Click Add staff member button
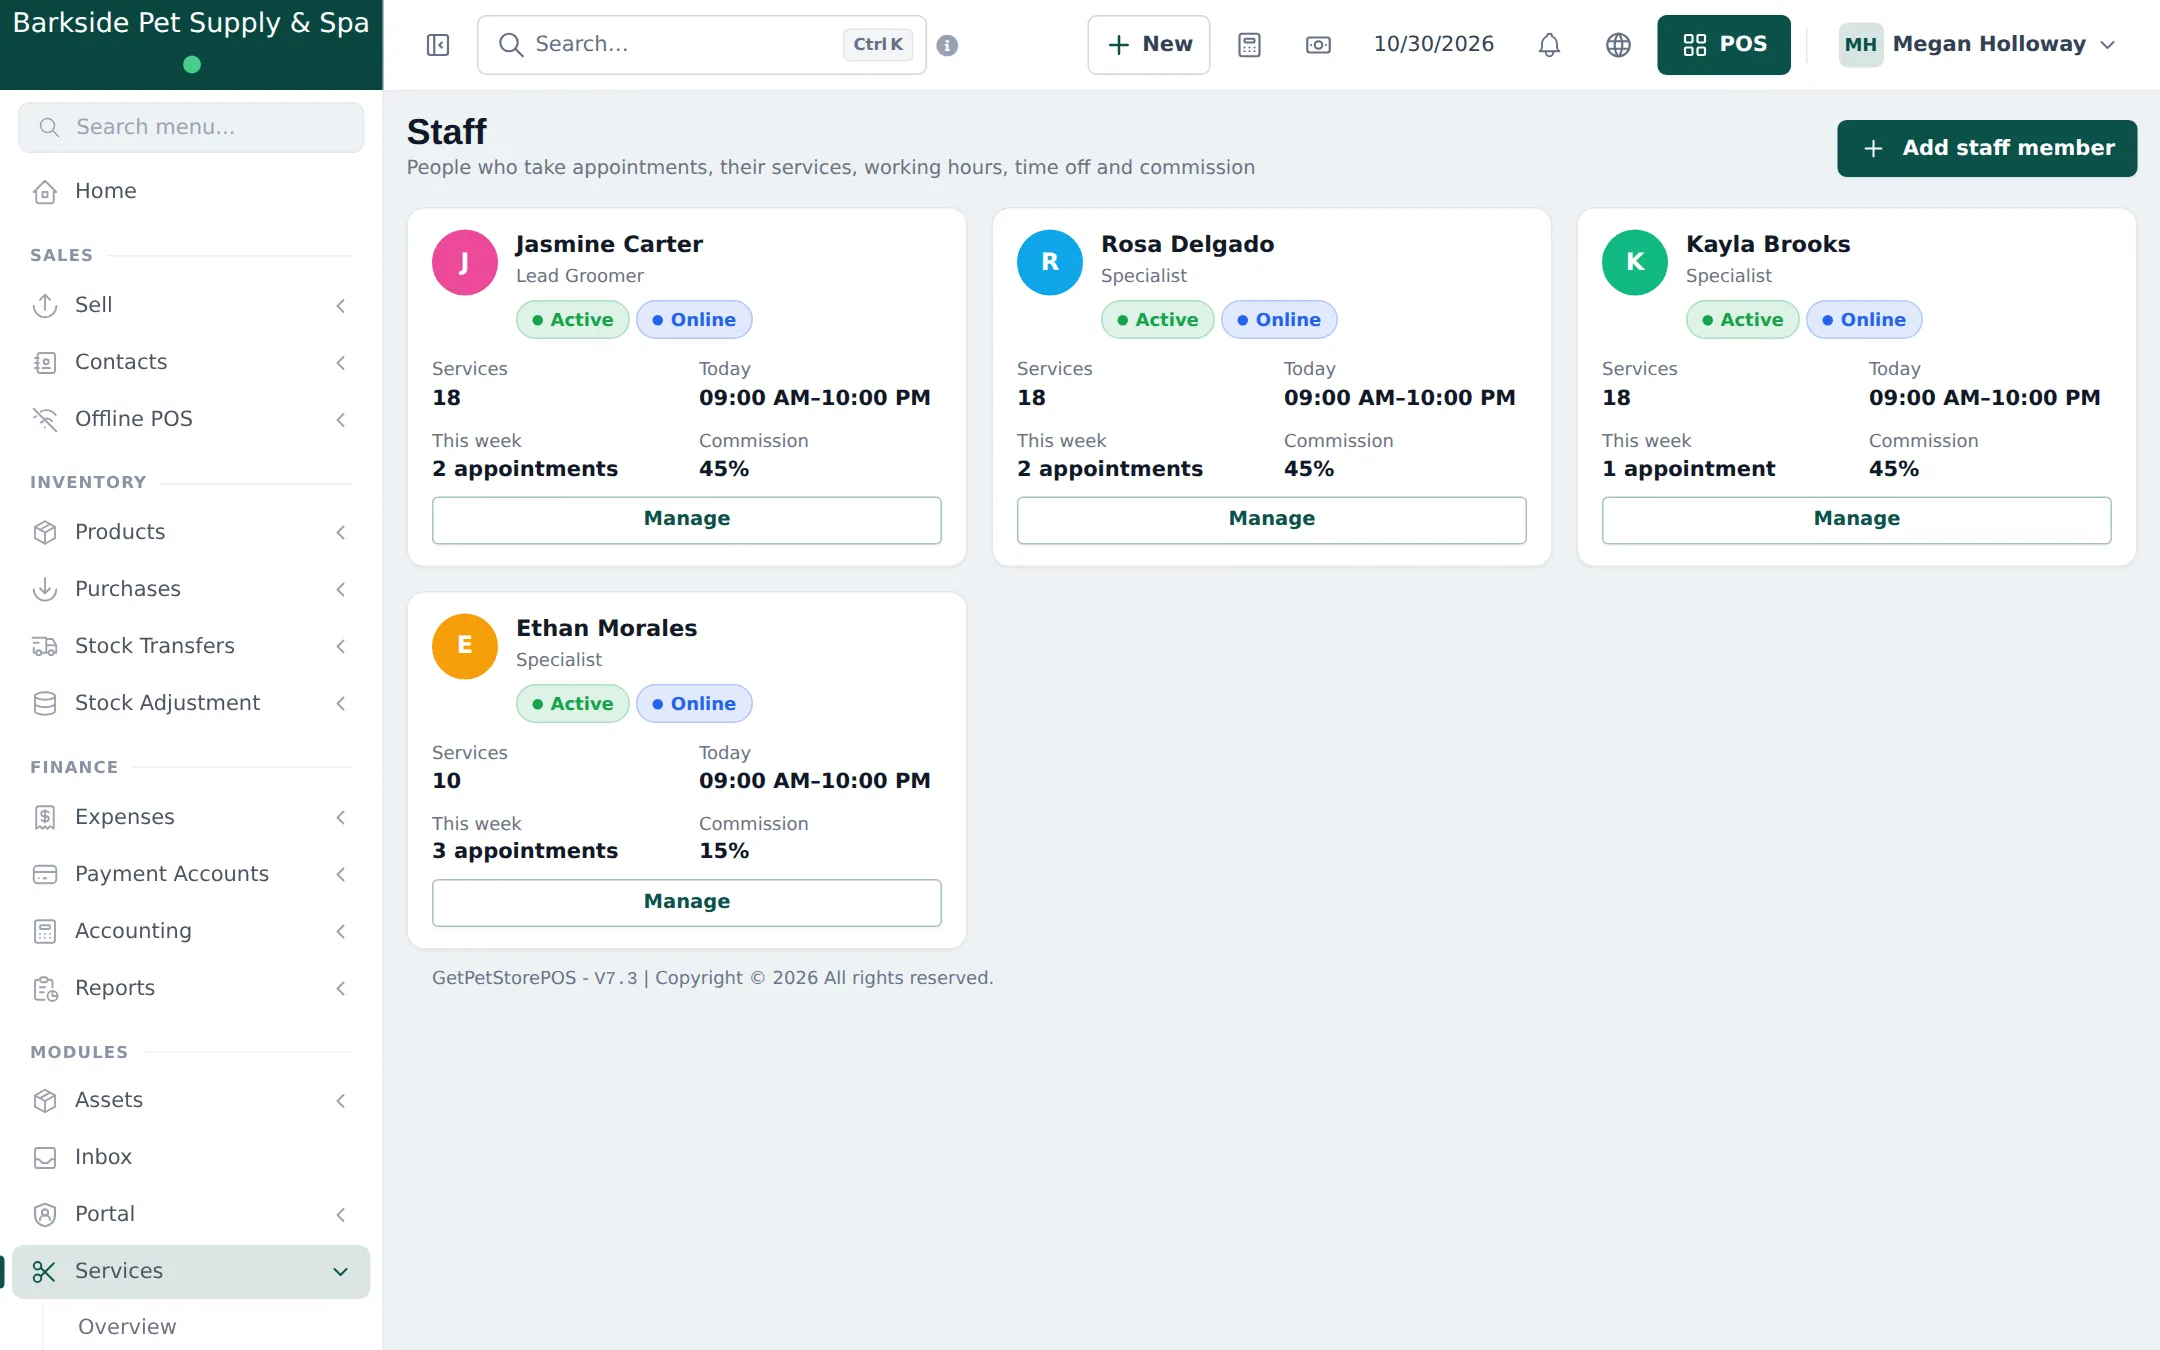The image size is (2160, 1350). [x=1987, y=148]
